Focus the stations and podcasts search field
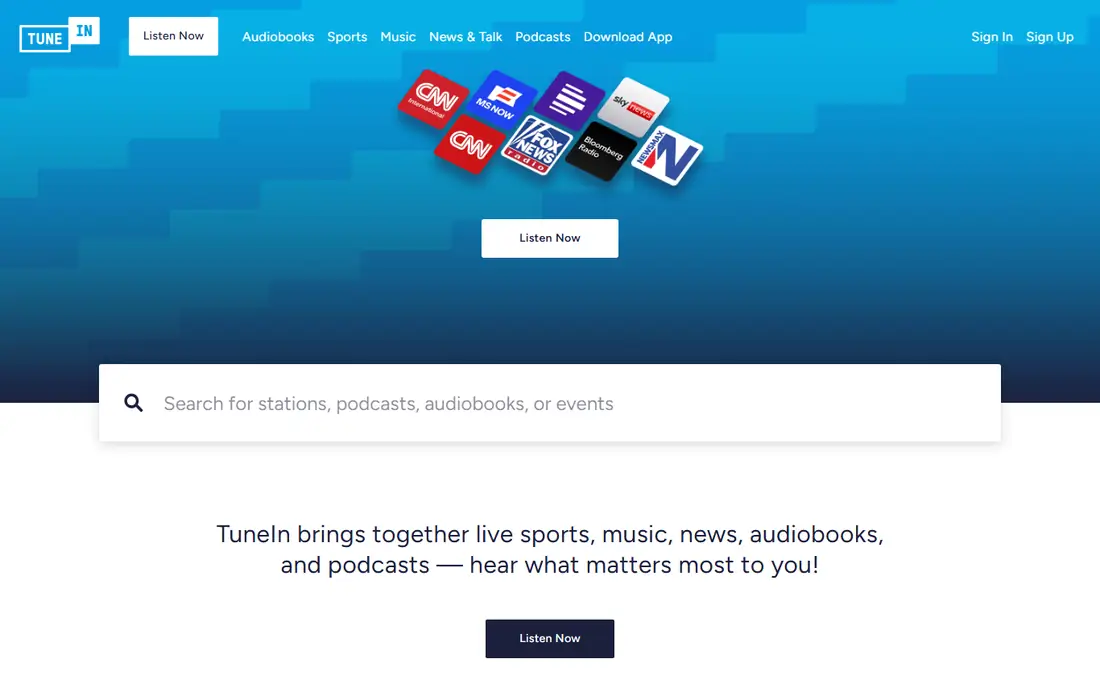 click(x=550, y=403)
